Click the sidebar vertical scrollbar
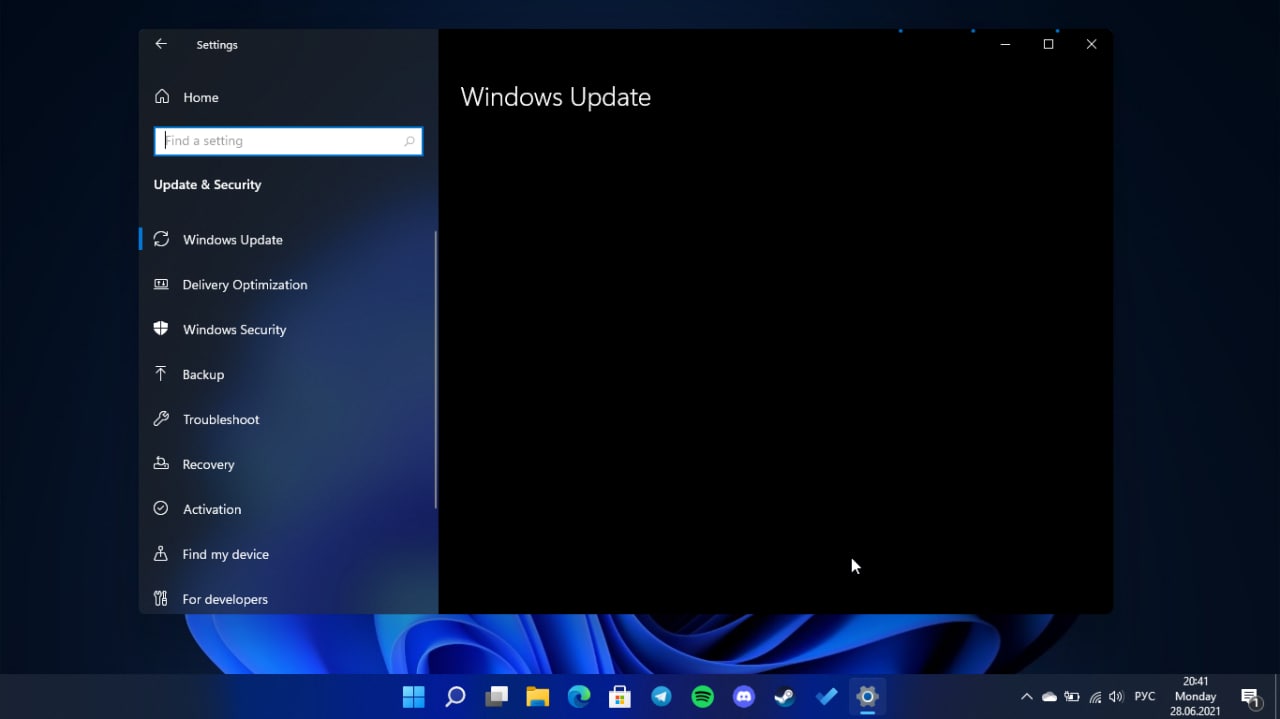This screenshot has height=719, width=1280. [x=436, y=370]
